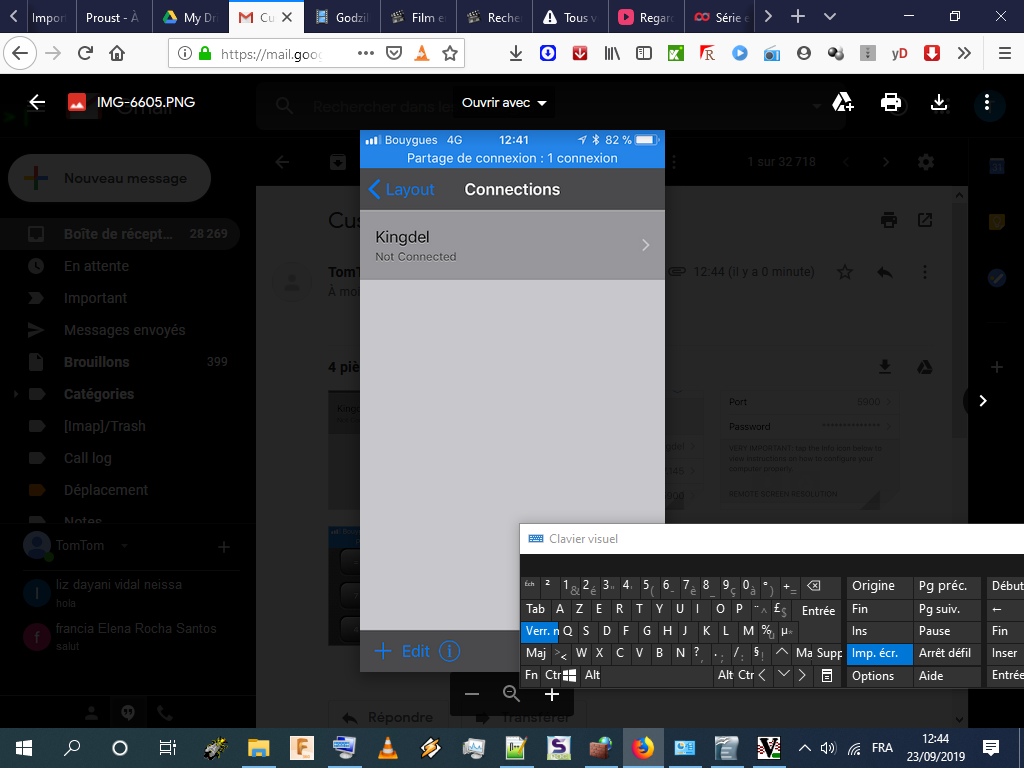Show hidden system tray icons
The height and width of the screenshot is (768, 1024).
point(805,748)
